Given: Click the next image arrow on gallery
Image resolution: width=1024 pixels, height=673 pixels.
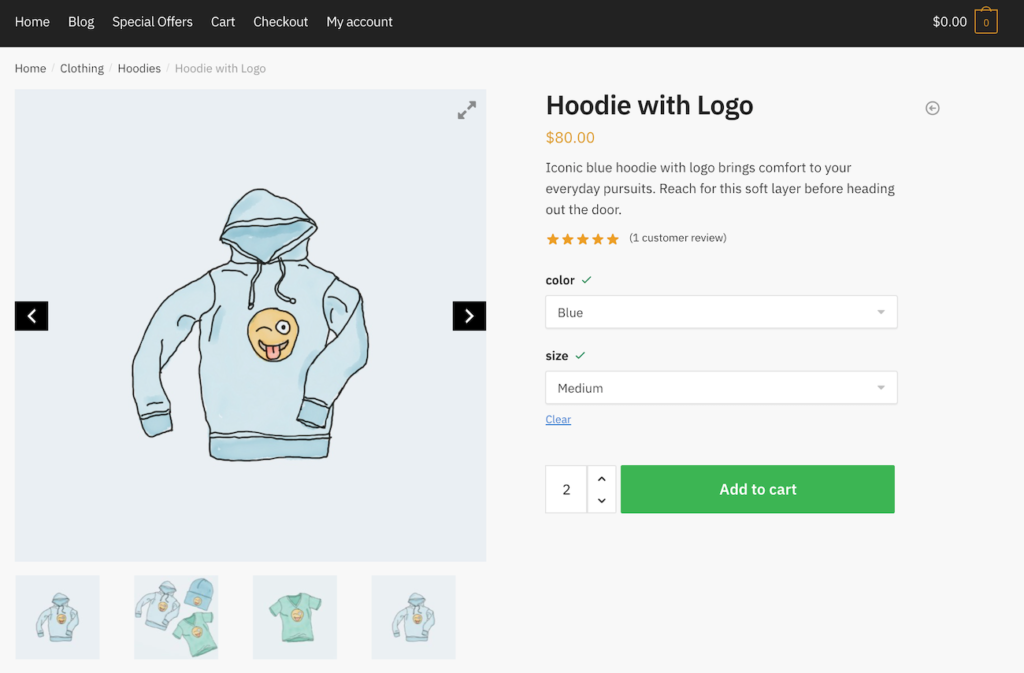Looking at the screenshot, I should pyautogui.click(x=469, y=316).
